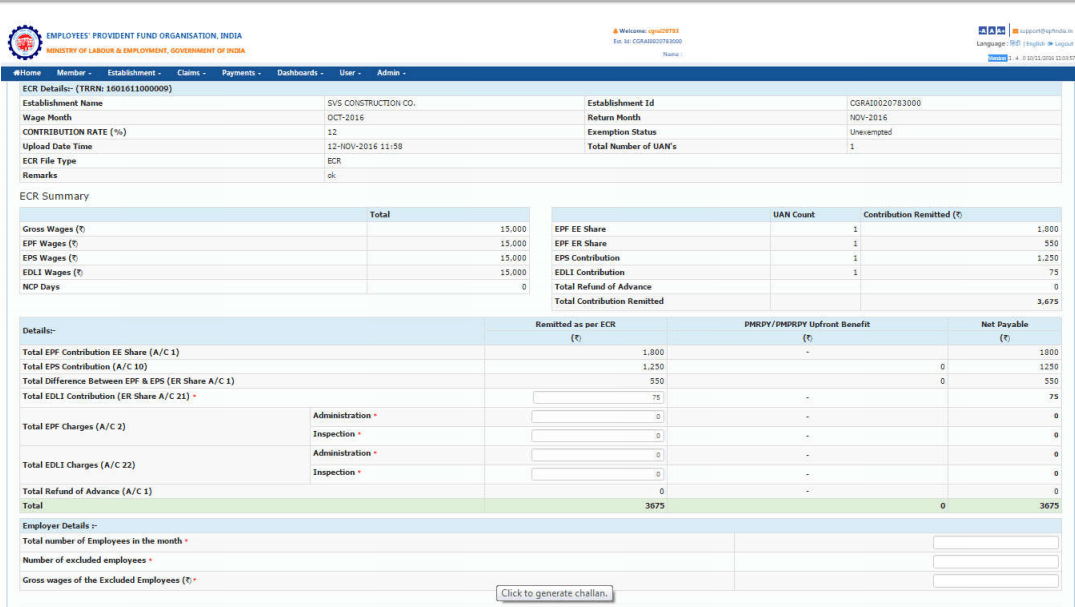The image size is (1075, 607).
Task: Expand the User menu
Action: pyautogui.click(x=350, y=73)
